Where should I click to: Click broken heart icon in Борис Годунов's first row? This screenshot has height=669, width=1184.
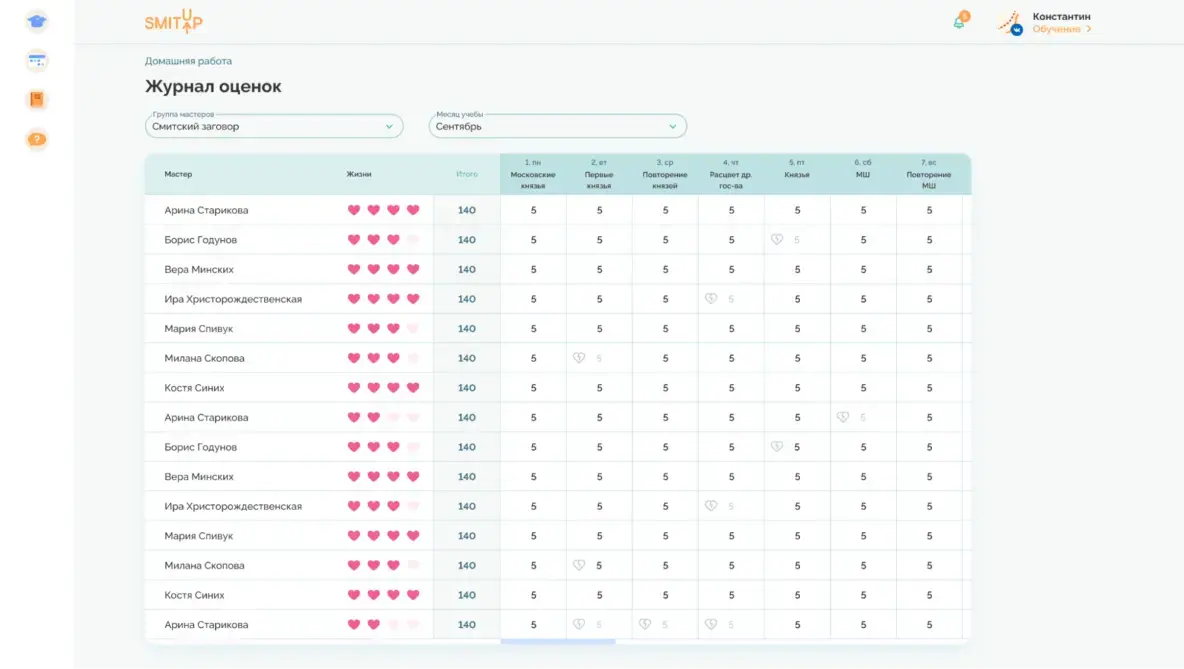pyautogui.click(x=777, y=240)
